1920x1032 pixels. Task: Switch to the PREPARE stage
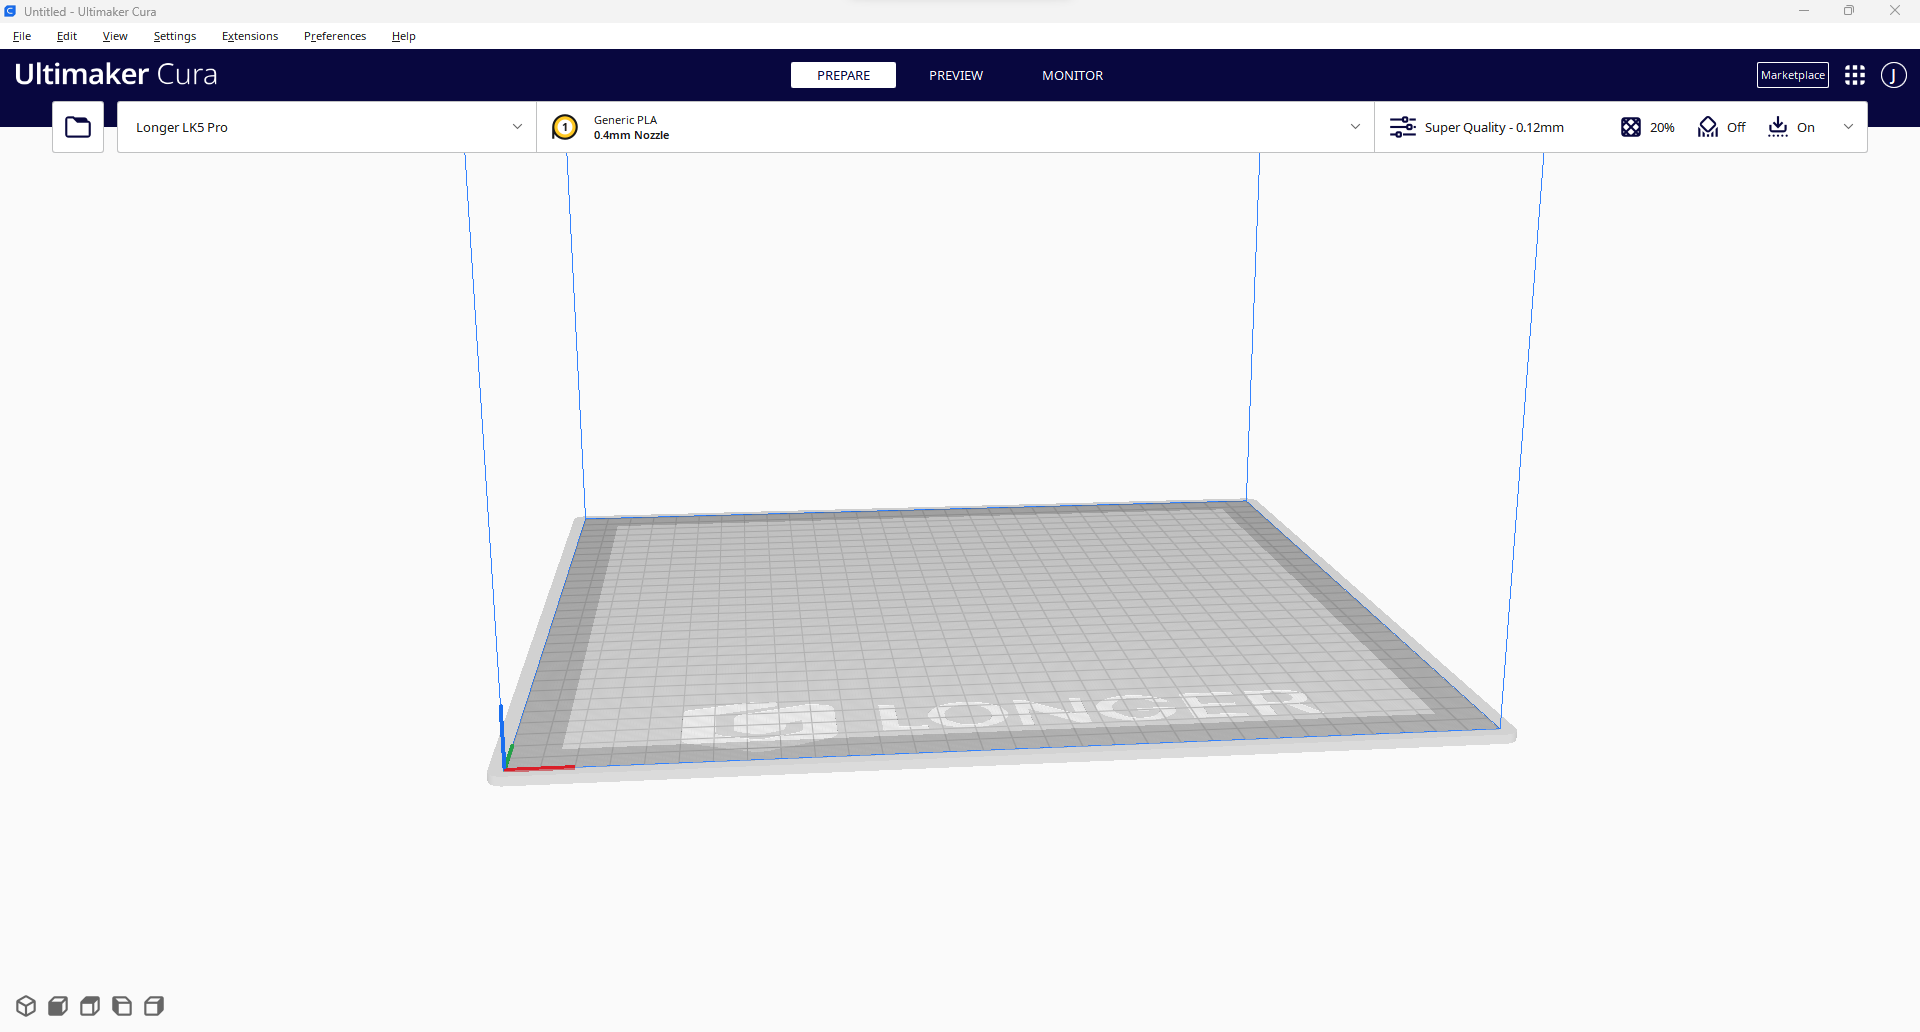click(843, 75)
